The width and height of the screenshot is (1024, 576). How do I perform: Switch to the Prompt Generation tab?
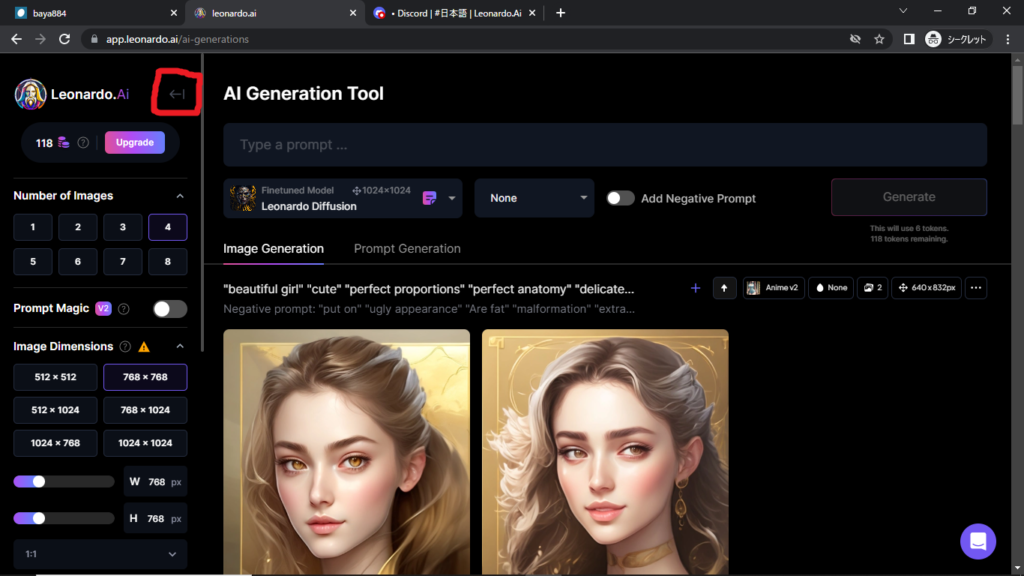(407, 249)
